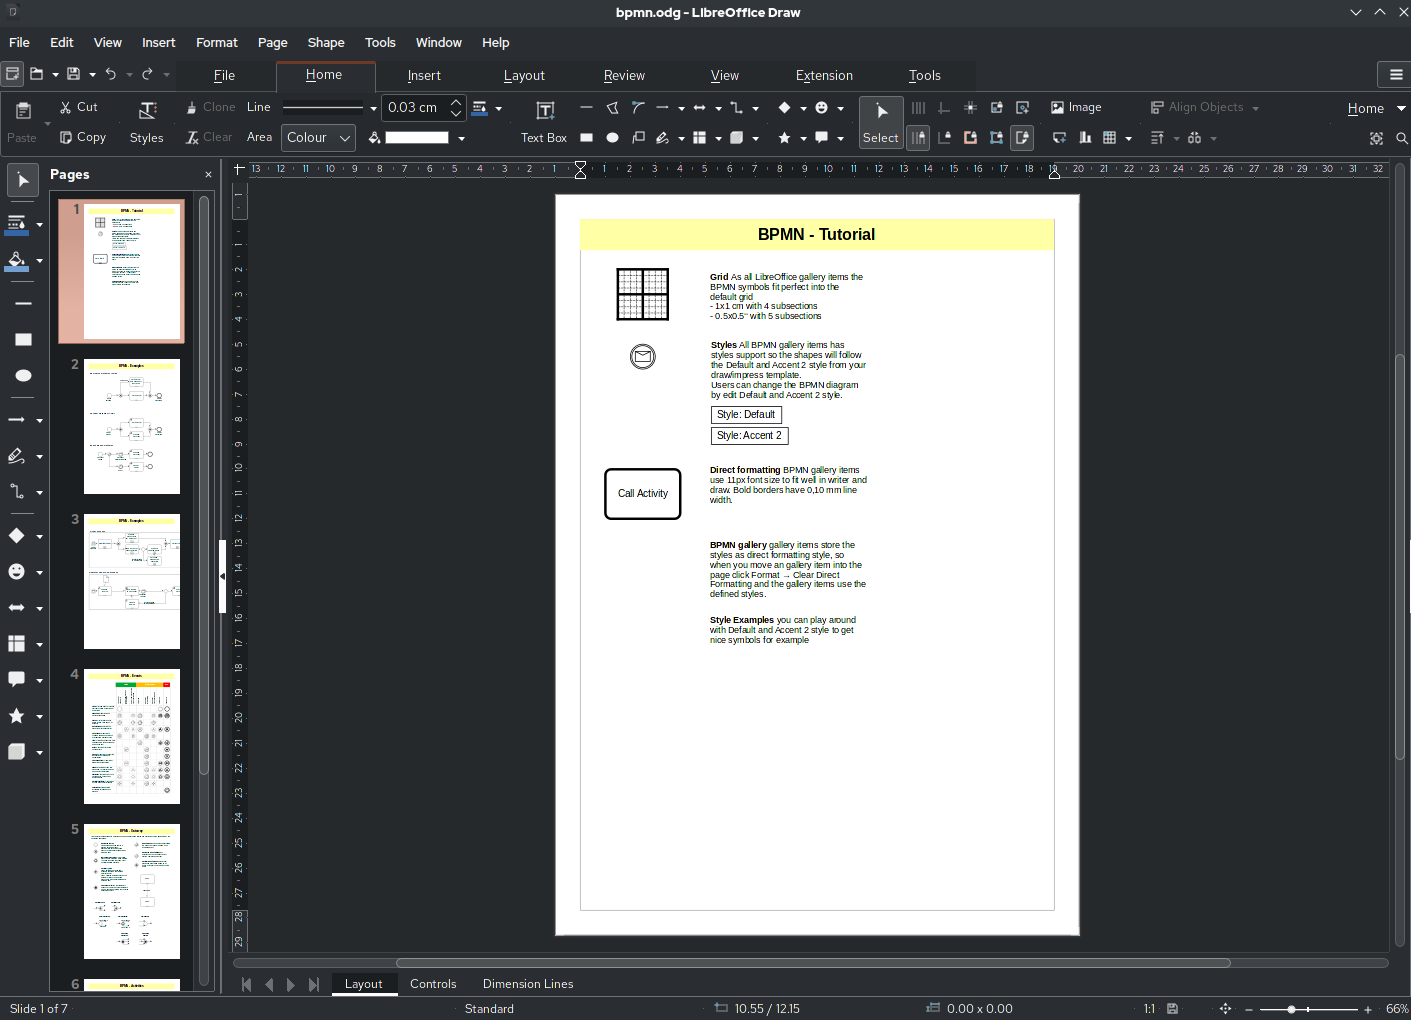
Task: Expand the stars and banners shapes dropdown
Action: coord(804,138)
